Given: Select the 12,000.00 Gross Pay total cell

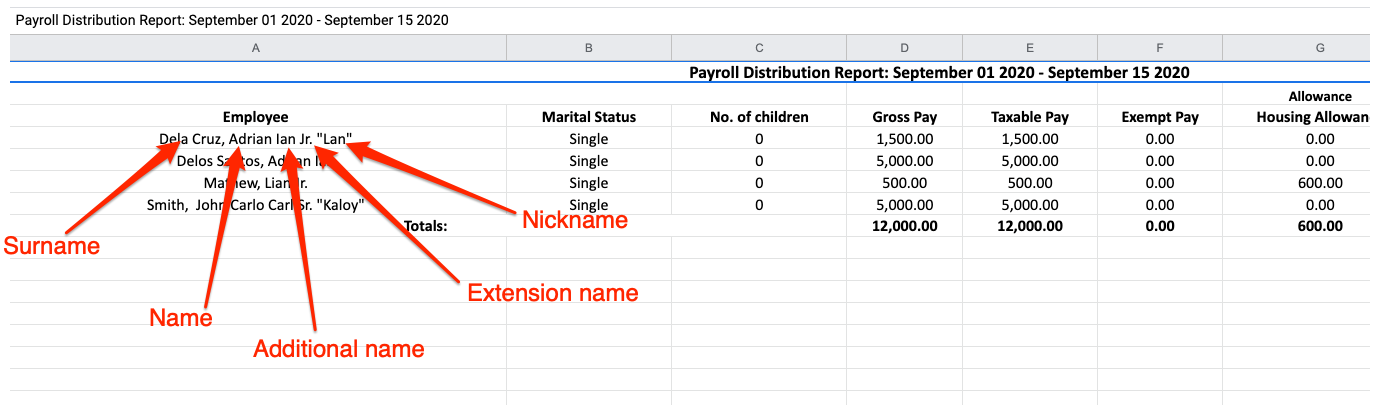Looking at the screenshot, I should click(904, 226).
